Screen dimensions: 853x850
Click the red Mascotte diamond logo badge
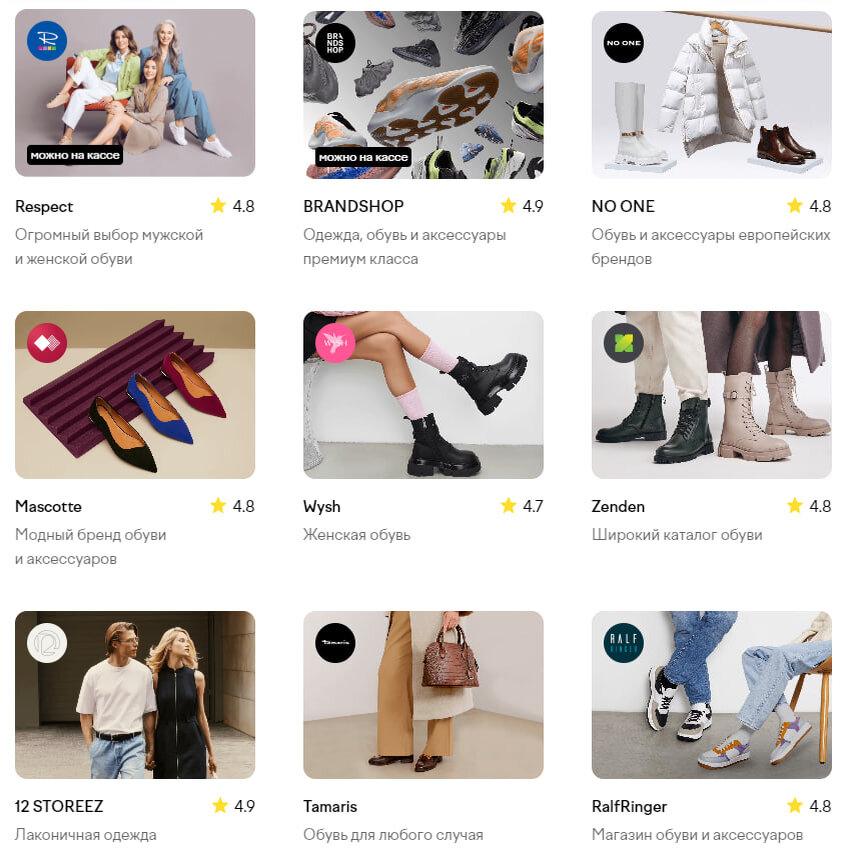coord(47,343)
